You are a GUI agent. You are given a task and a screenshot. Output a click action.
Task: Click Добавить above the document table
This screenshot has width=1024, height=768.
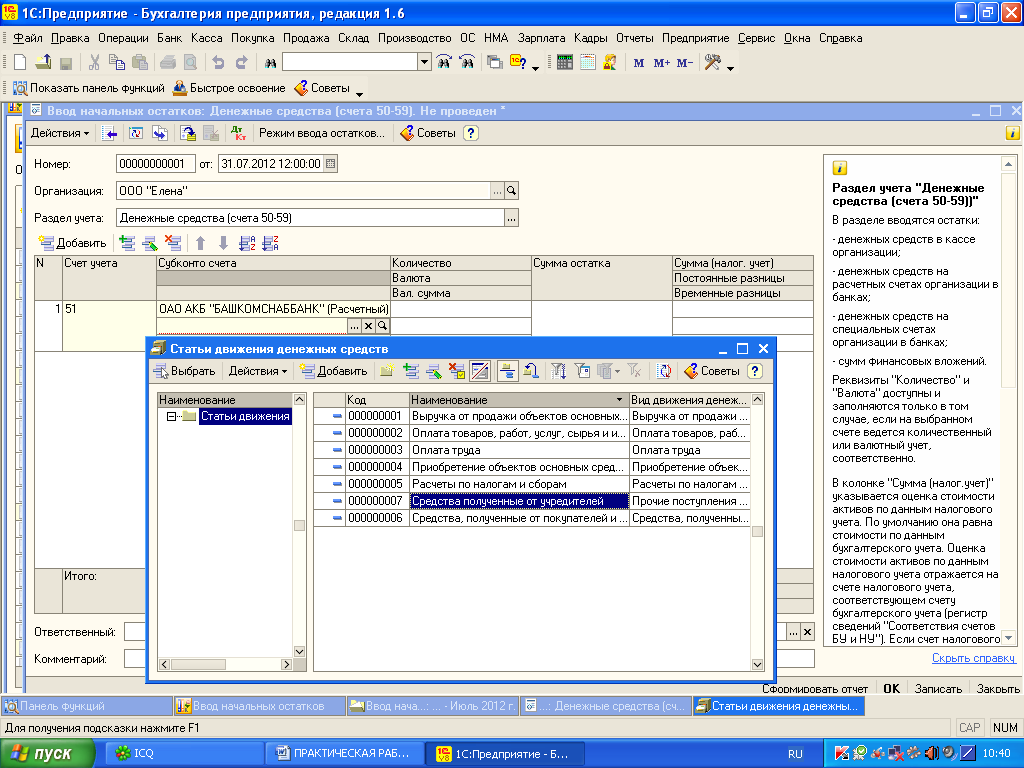[72, 243]
